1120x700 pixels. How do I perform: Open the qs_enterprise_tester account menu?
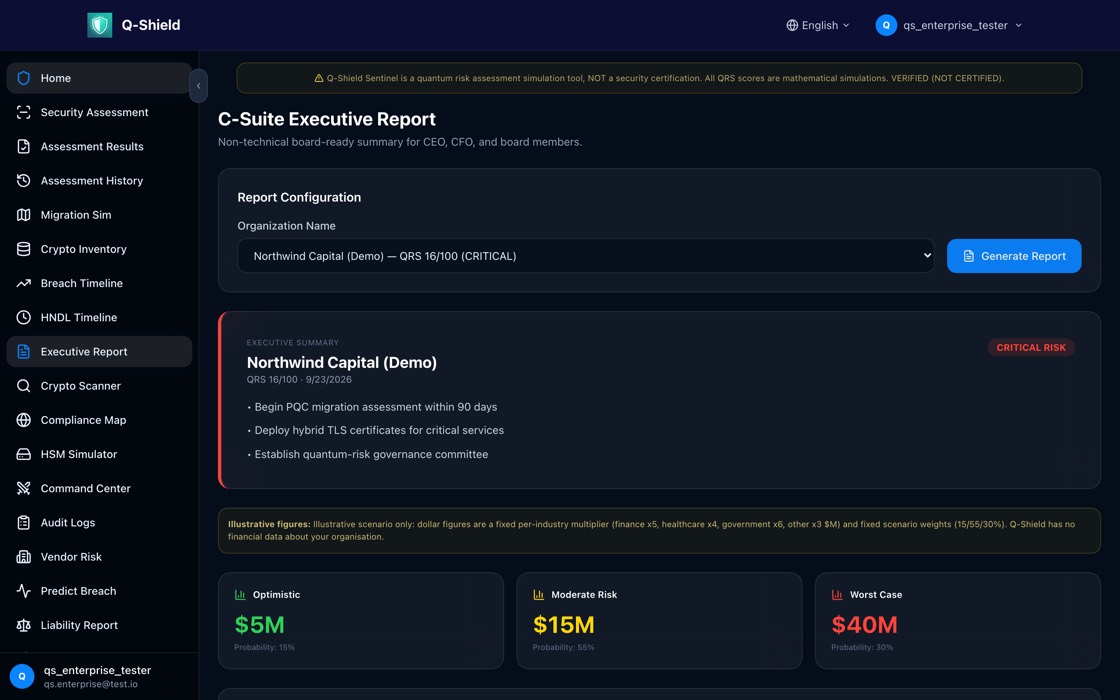pyautogui.click(x=949, y=25)
